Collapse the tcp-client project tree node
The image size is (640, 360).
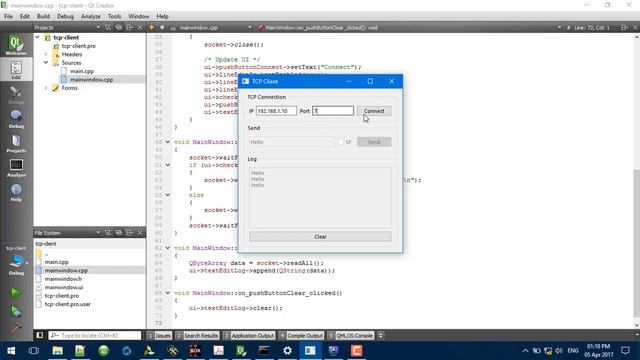tap(38, 37)
